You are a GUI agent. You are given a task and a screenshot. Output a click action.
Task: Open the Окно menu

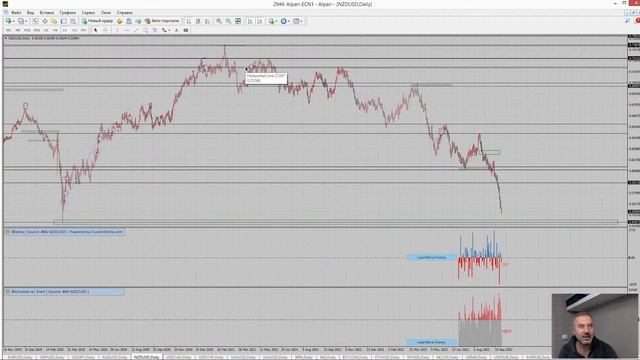pyautogui.click(x=106, y=13)
